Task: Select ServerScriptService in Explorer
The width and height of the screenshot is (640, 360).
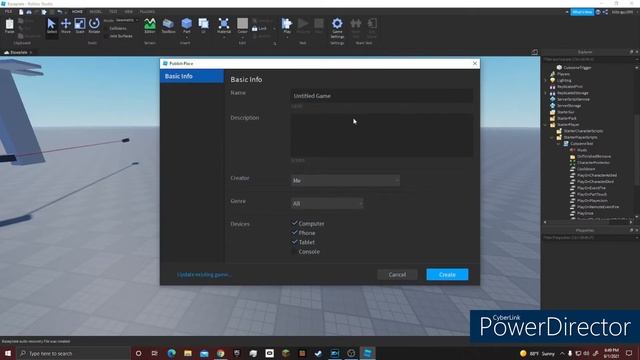Action: pos(573,99)
